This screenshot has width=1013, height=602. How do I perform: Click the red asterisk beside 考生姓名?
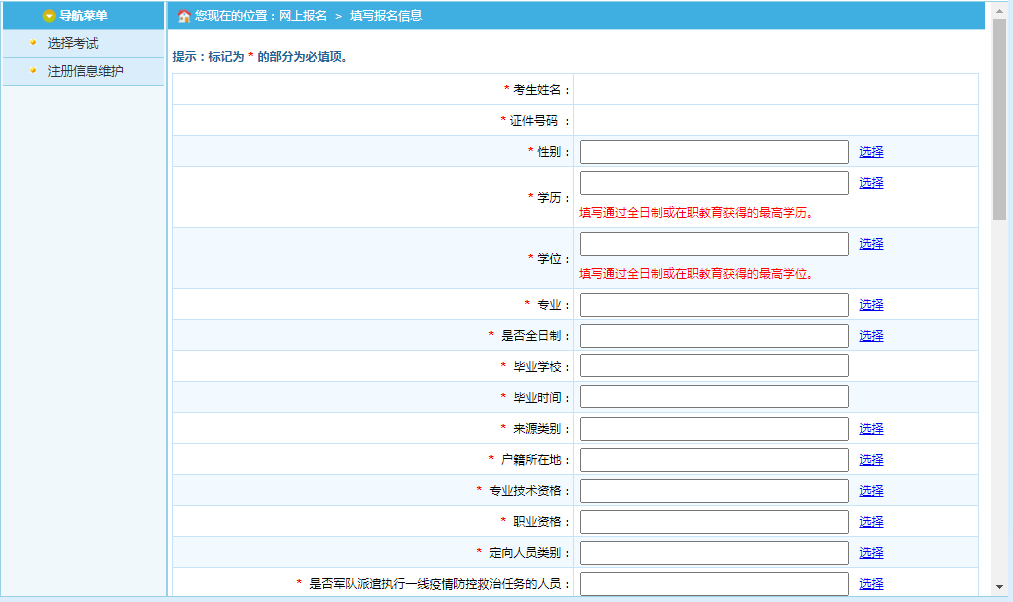click(x=505, y=89)
